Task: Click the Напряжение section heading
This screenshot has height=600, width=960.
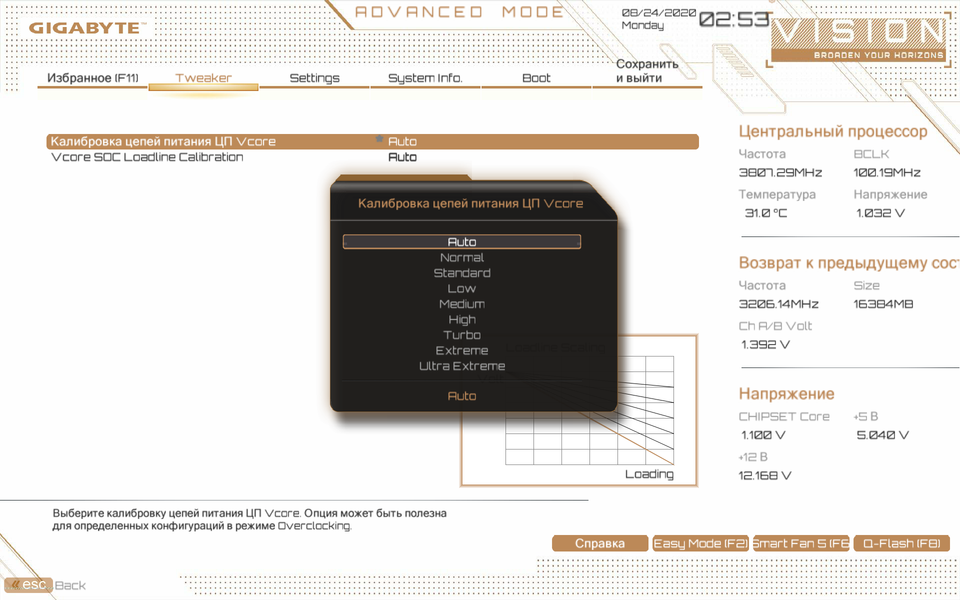Action: (x=786, y=394)
